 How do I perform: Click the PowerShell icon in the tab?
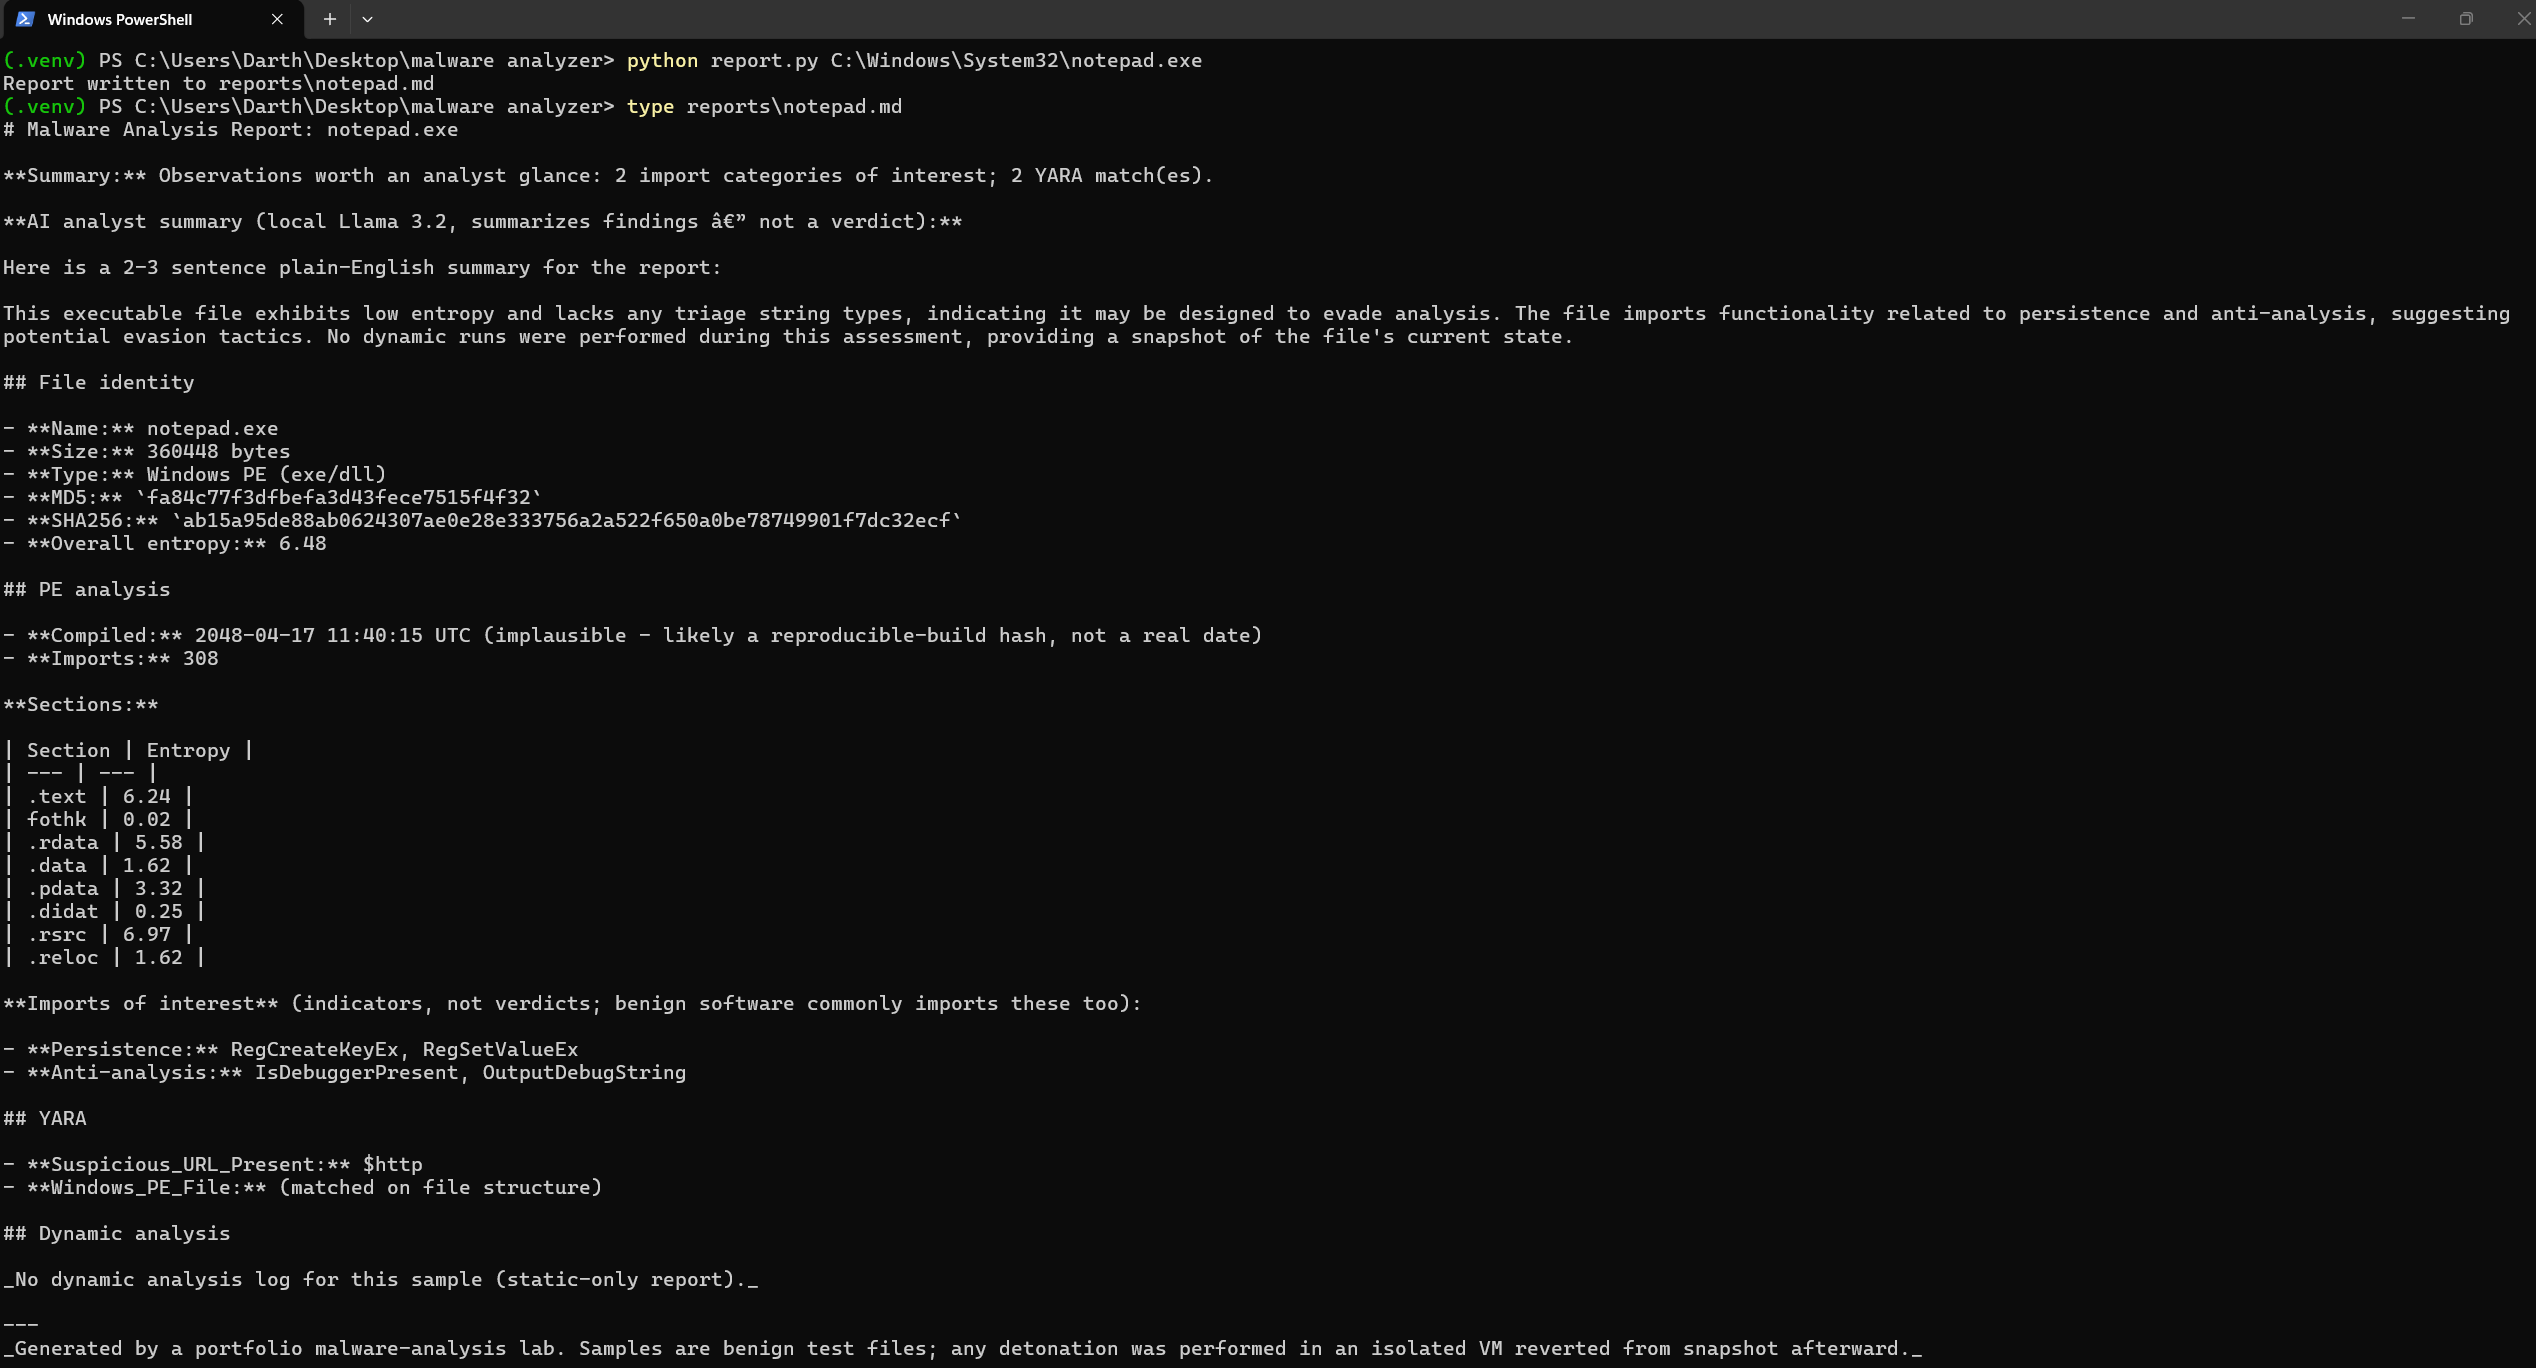pos(25,19)
